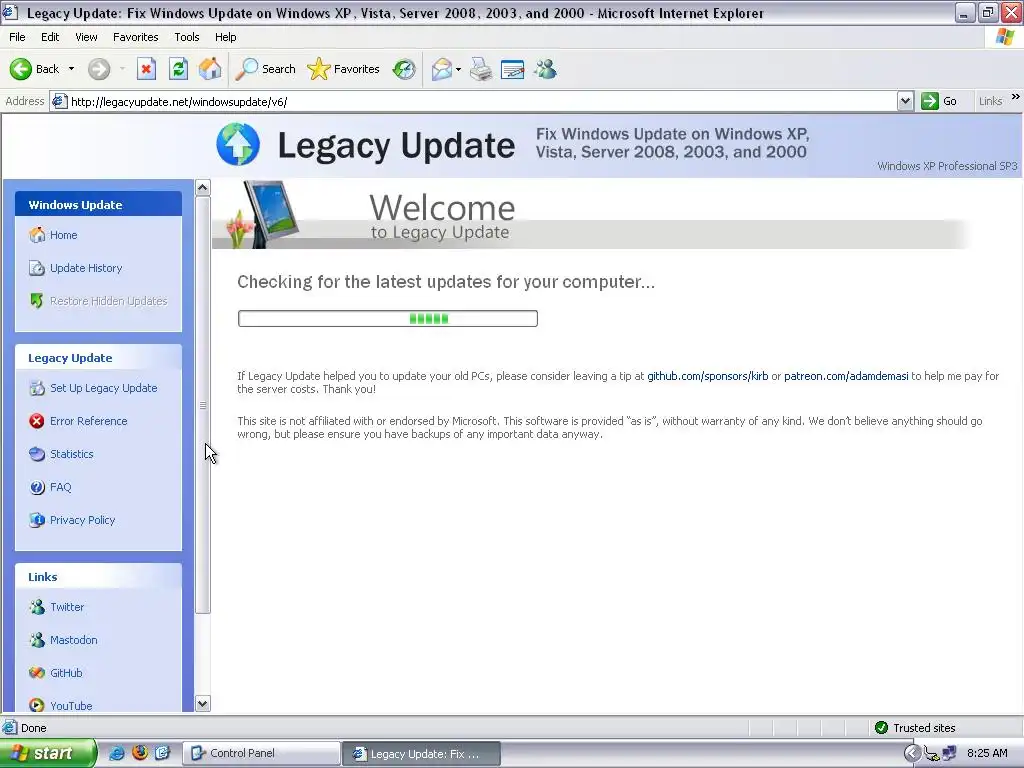The height and width of the screenshot is (768, 1024).
Task: Click the system tray clock 8:25 AM
Action: tap(987, 753)
